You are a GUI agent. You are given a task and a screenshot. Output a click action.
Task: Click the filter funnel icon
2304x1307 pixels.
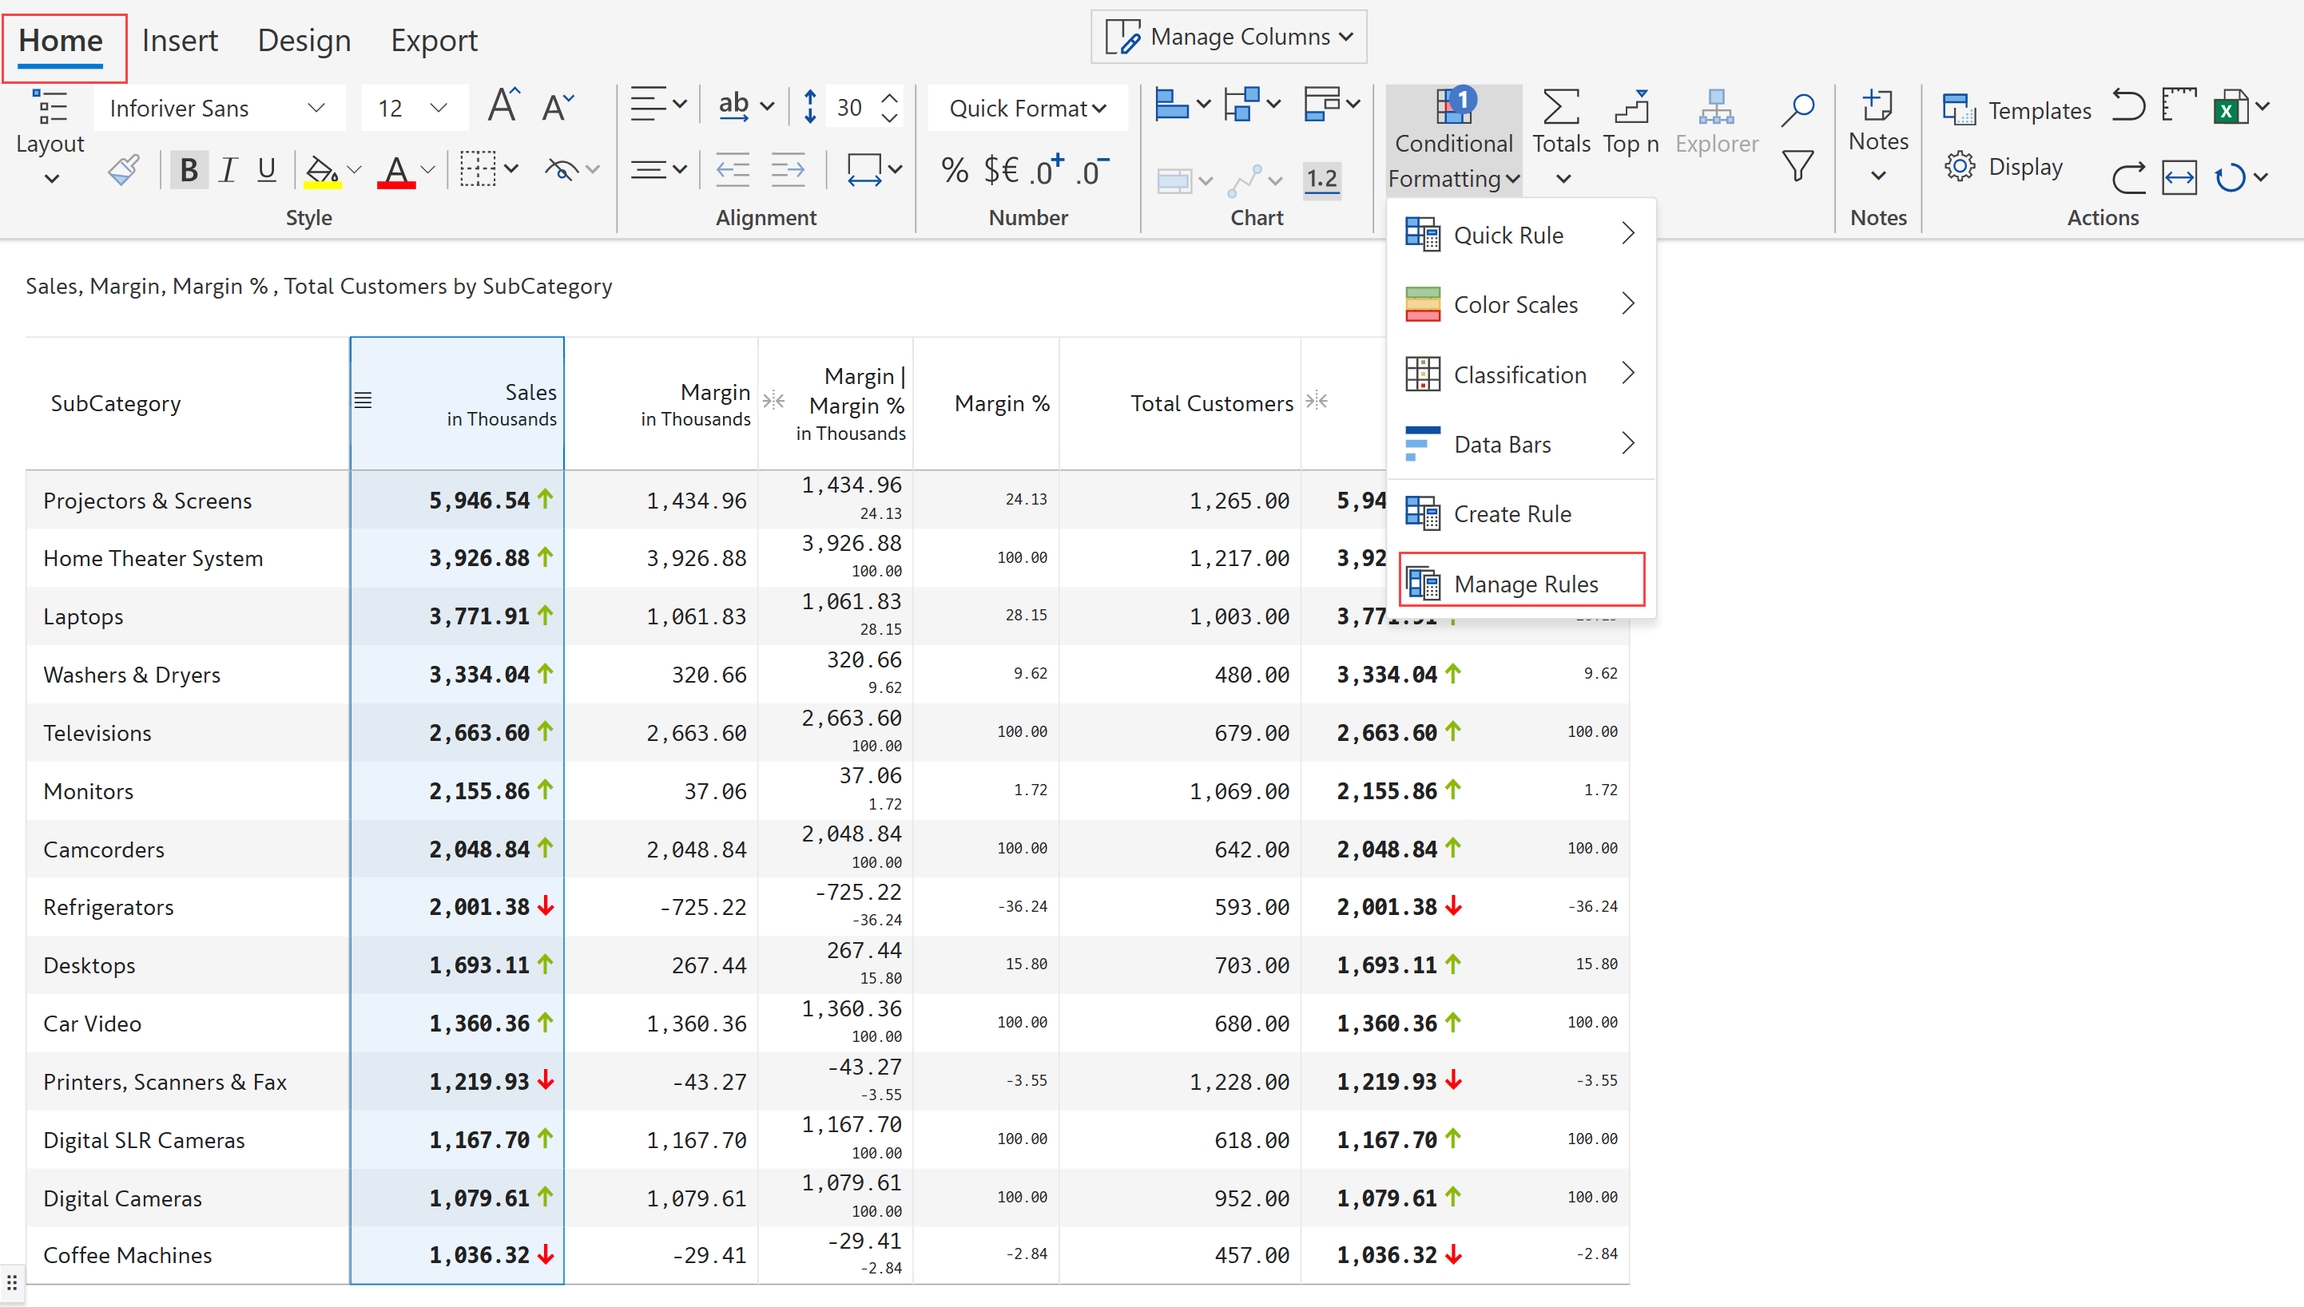(x=1798, y=166)
